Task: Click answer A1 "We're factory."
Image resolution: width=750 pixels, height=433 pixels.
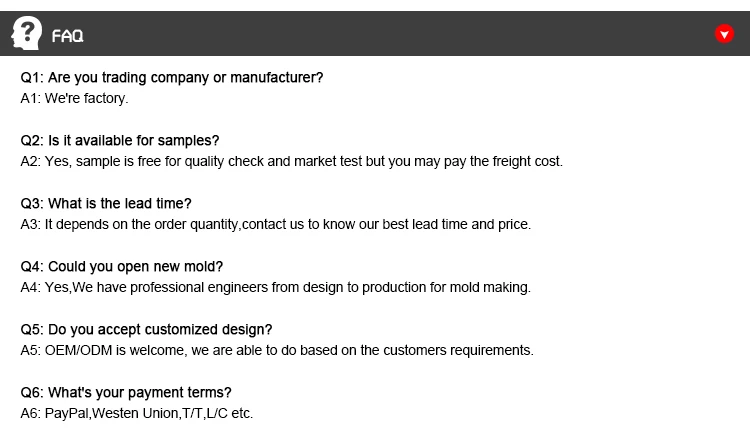Action: [75, 99]
